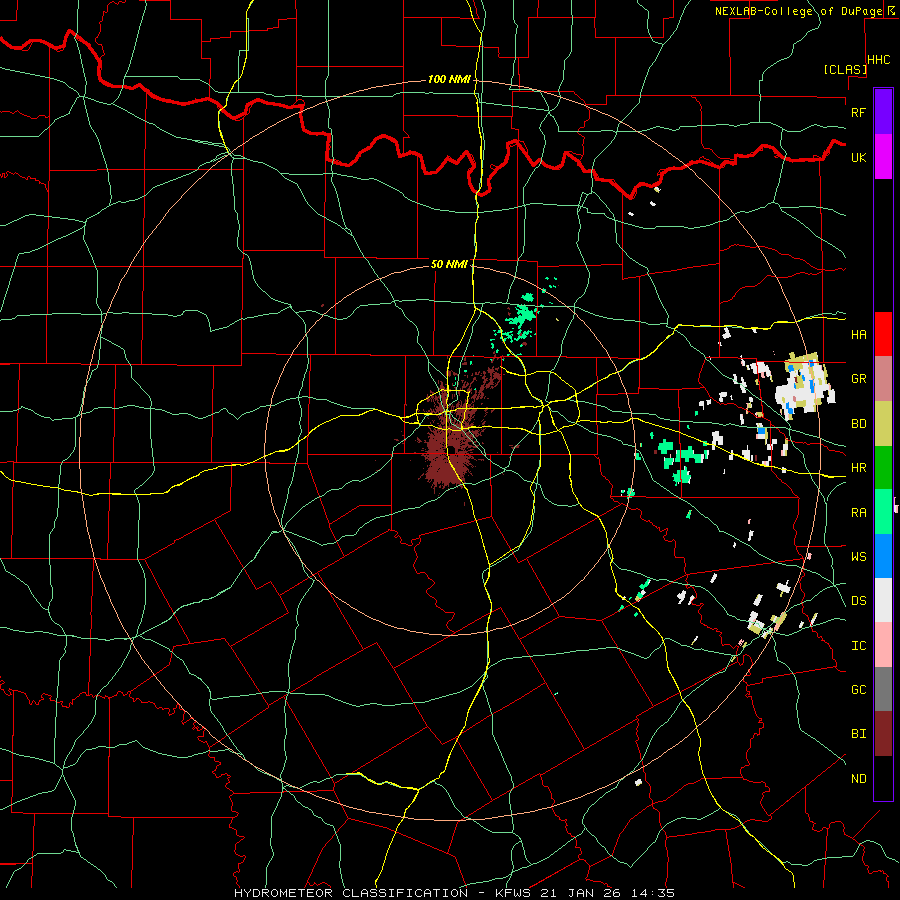This screenshot has height=900, width=900.
Task: Pick the RA light green legend swatch
Action: (x=883, y=512)
